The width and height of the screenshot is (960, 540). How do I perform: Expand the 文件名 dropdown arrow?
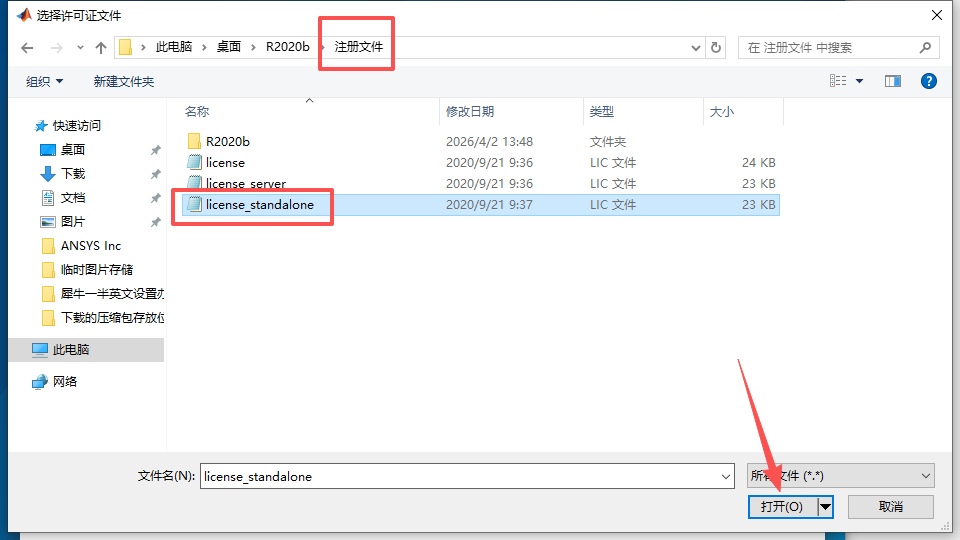(726, 476)
